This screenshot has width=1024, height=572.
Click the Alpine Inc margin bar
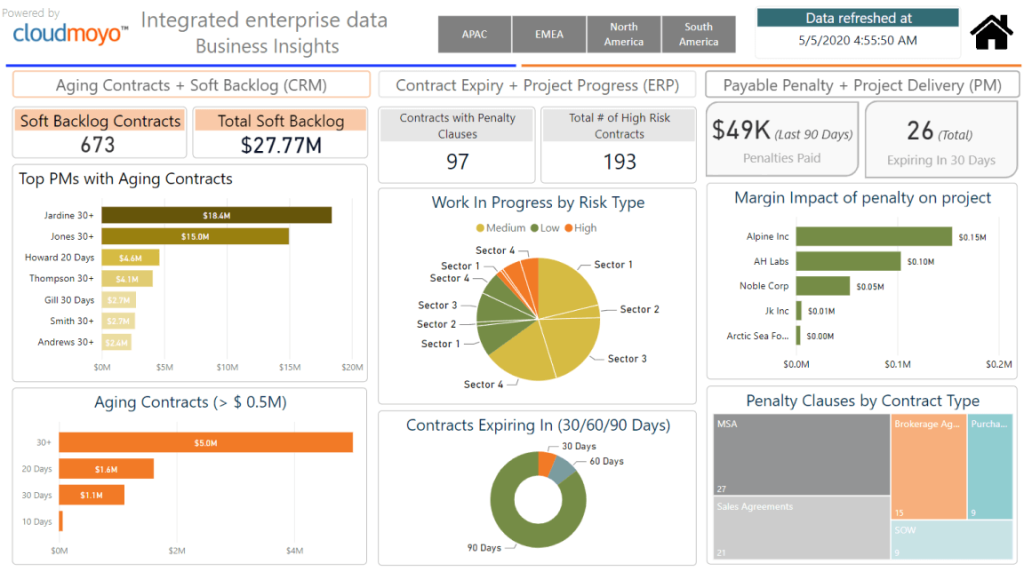coord(873,237)
